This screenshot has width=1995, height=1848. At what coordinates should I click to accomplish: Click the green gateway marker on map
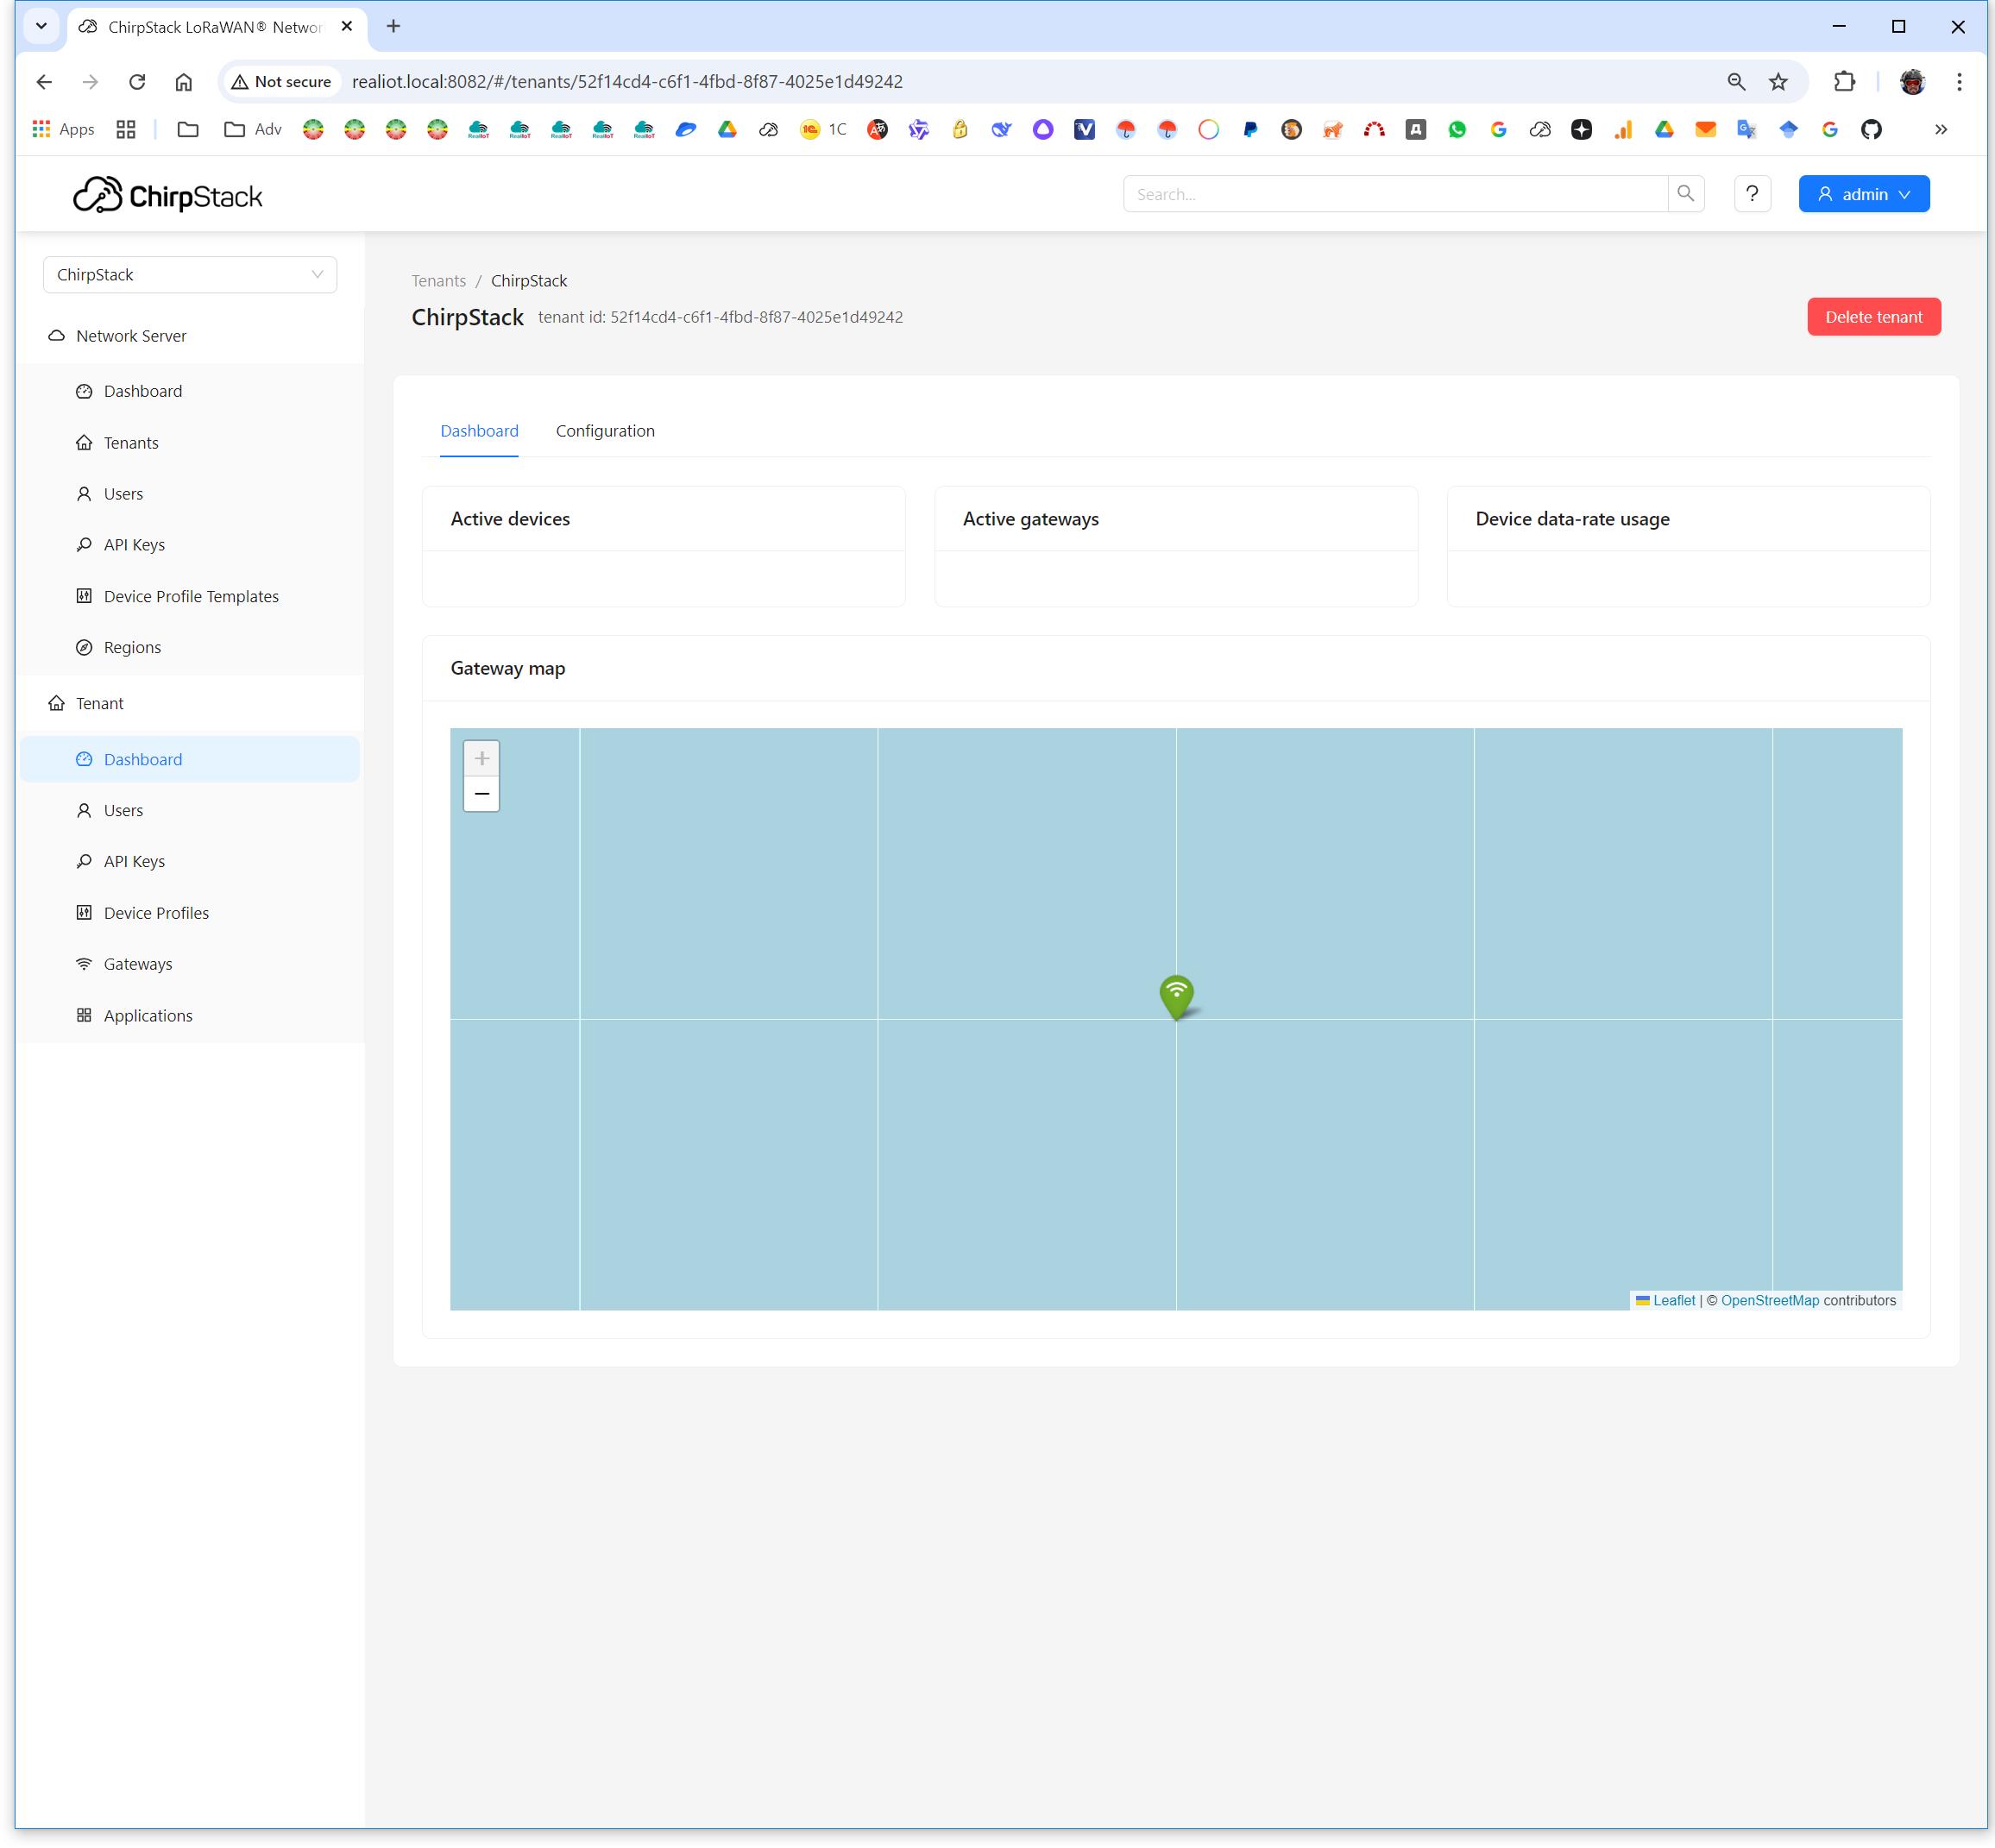click(x=1176, y=995)
